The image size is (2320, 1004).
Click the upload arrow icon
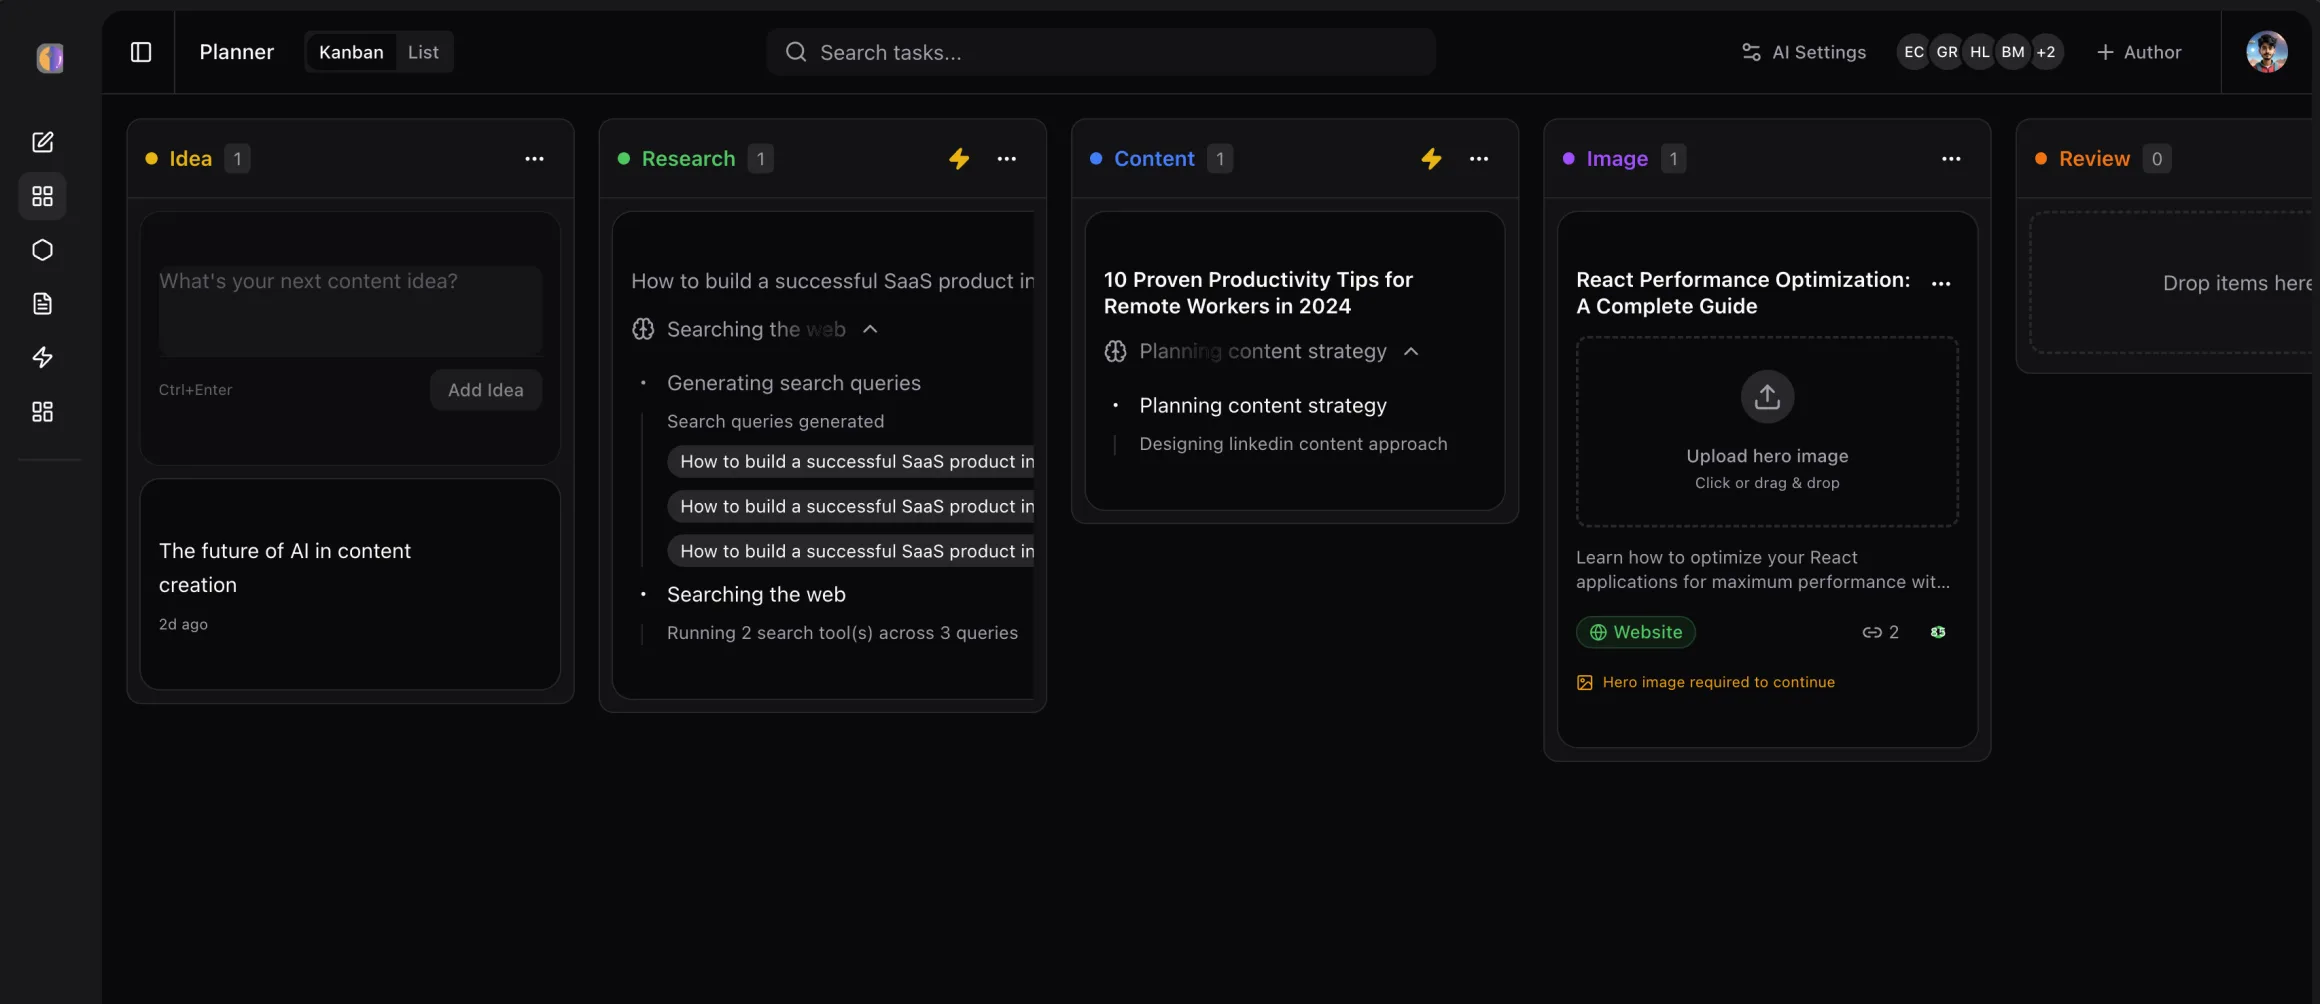point(1767,397)
